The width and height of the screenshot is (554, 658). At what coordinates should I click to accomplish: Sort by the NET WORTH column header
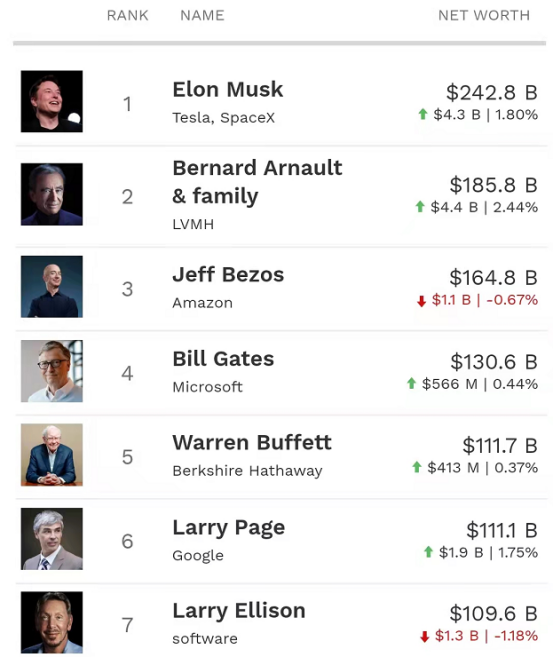(x=484, y=16)
